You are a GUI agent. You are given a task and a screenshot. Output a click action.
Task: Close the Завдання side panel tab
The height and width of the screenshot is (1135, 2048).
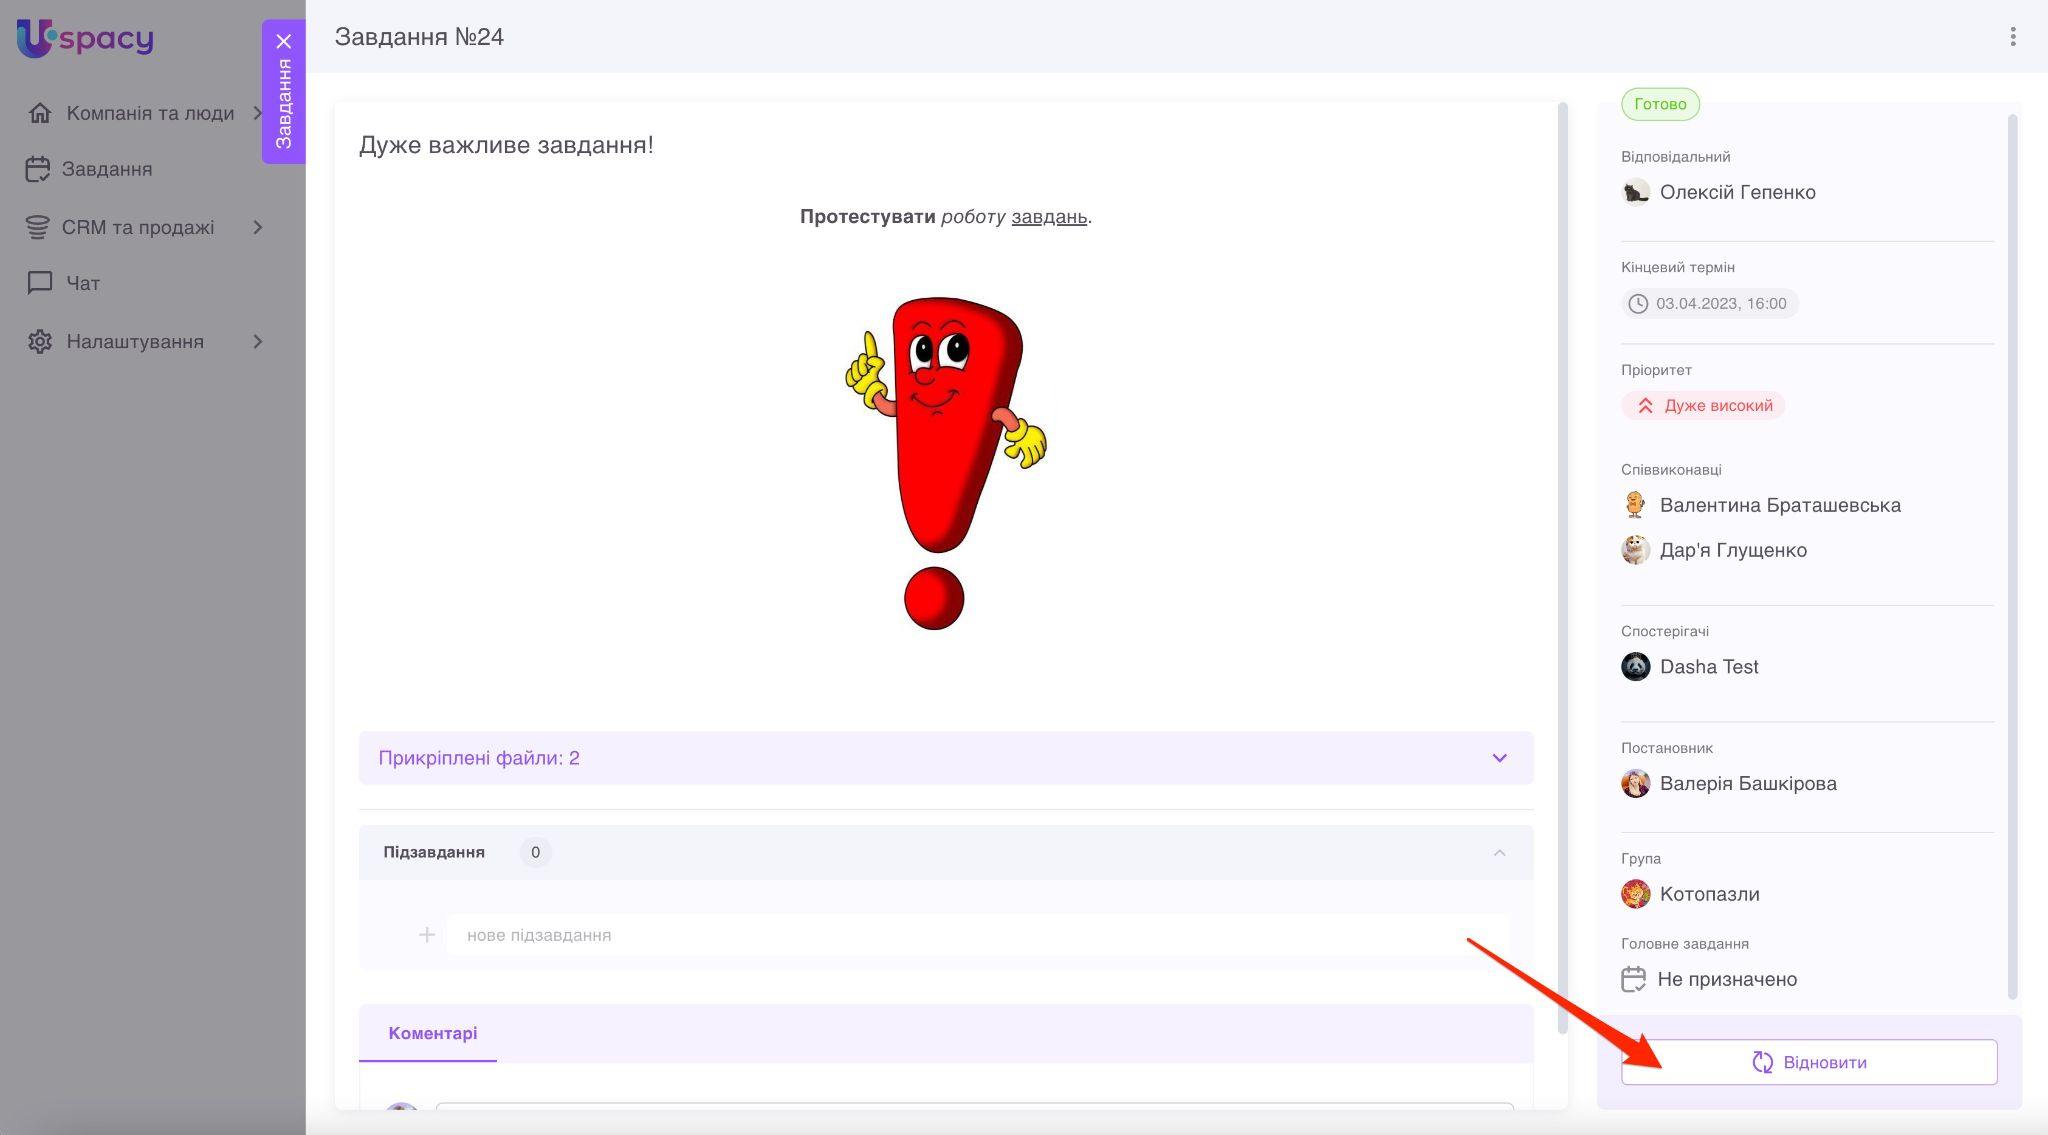point(284,41)
